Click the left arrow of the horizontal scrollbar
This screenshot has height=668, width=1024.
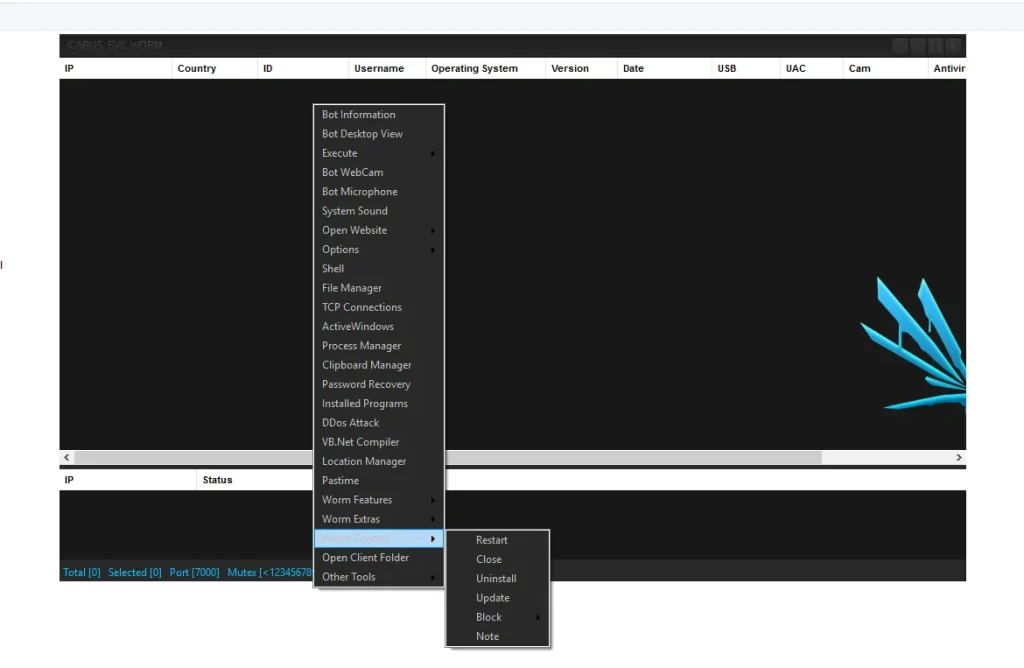(67, 457)
